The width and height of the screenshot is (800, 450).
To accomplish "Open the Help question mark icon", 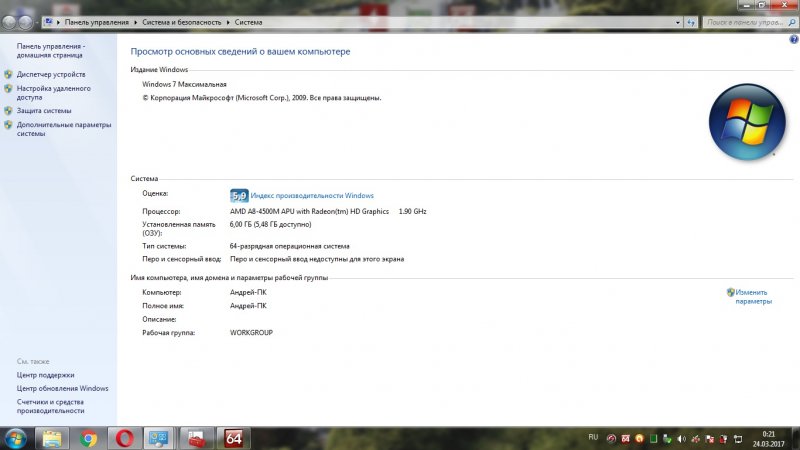I will (793, 38).
